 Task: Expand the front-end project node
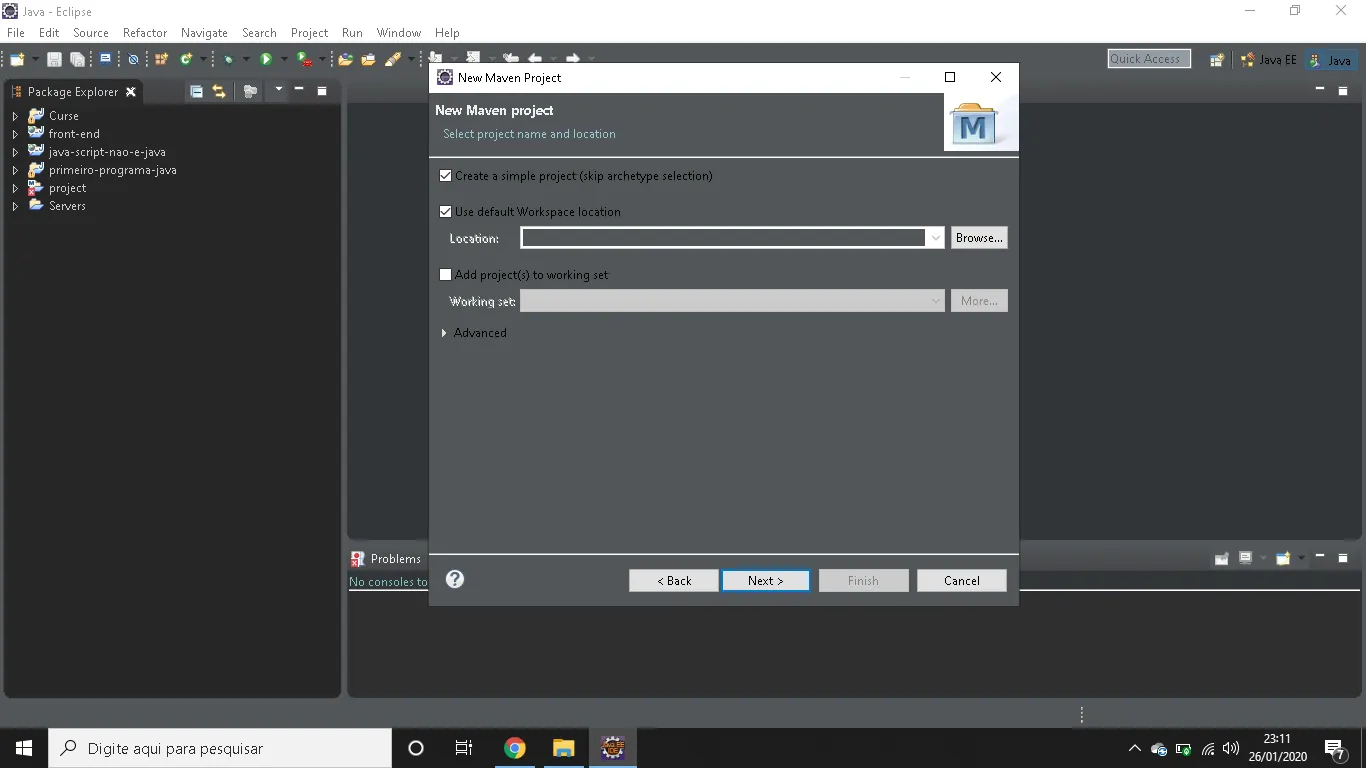click(x=15, y=134)
